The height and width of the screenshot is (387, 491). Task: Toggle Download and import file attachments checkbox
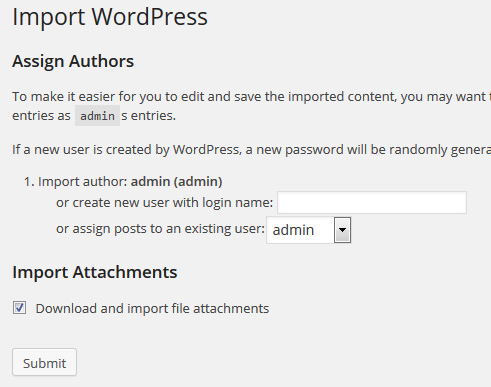click(19, 308)
